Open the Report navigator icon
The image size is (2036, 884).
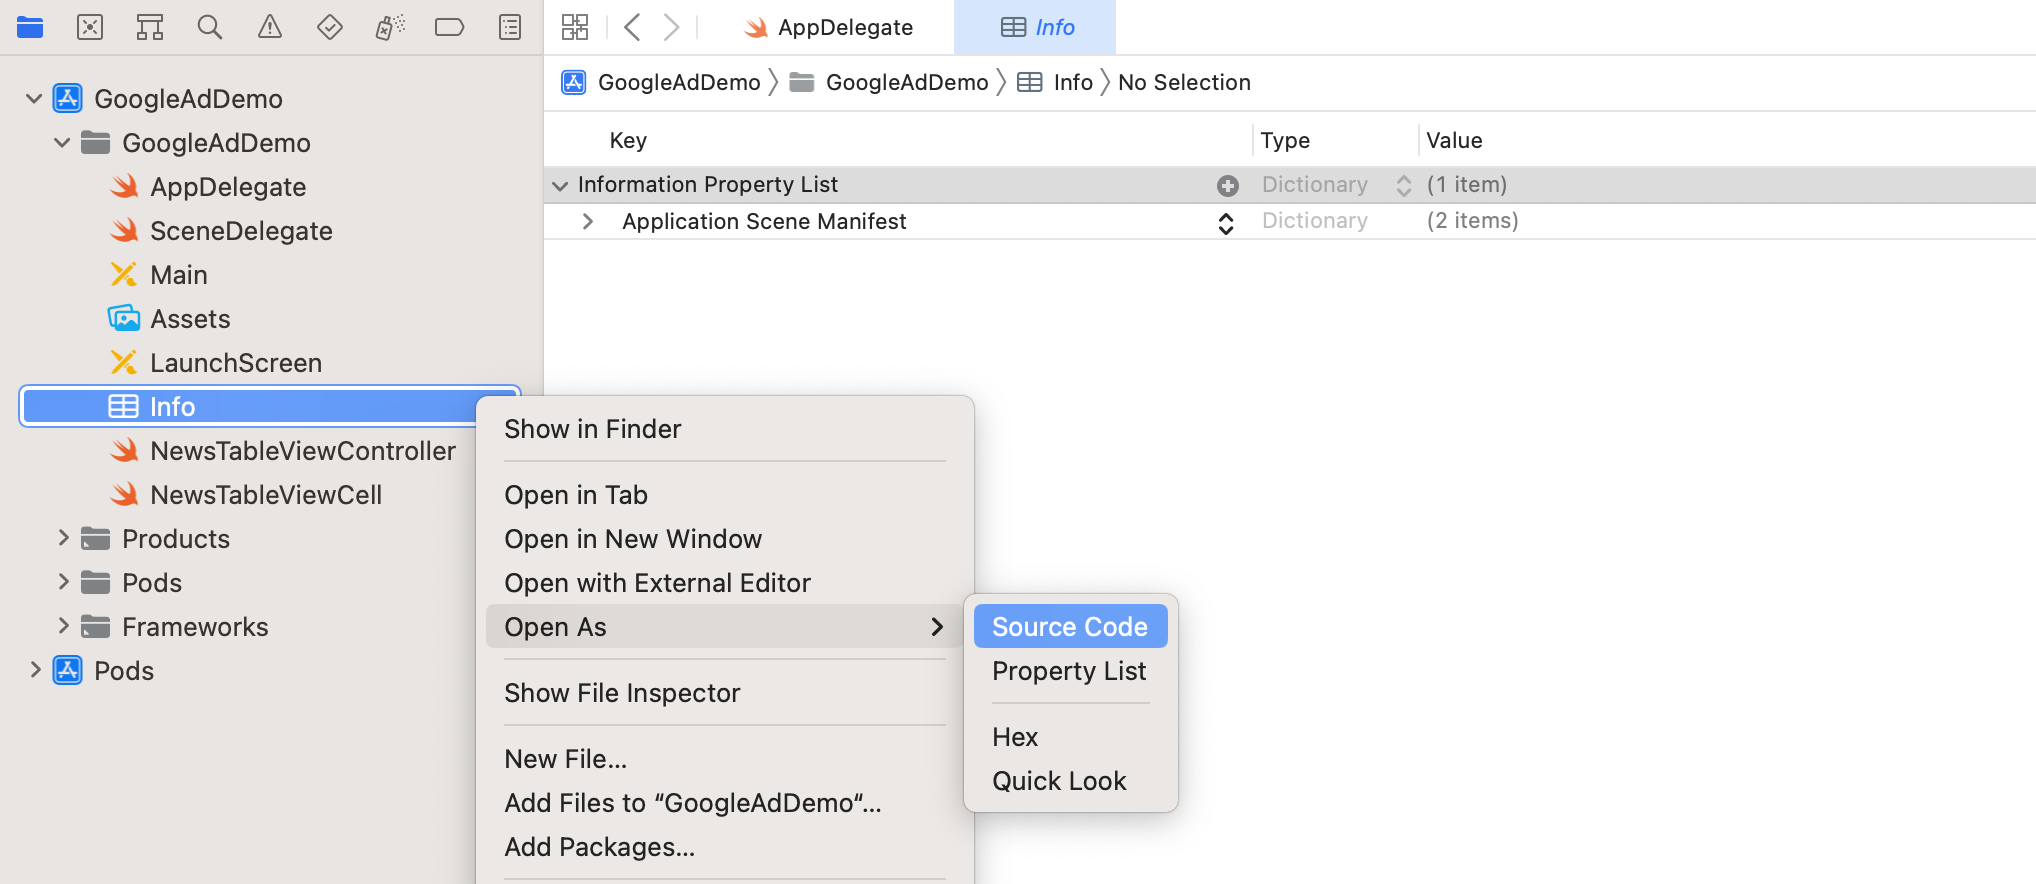pyautogui.click(x=510, y=27)
